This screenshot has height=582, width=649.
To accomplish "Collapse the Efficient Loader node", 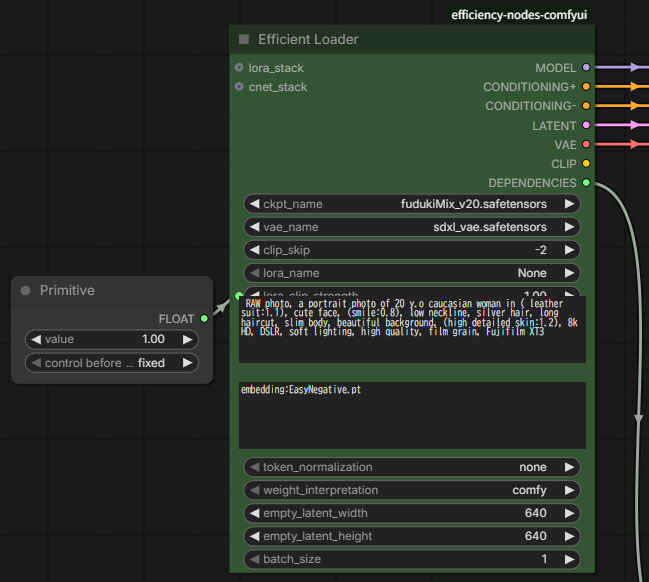I will (244, 40).
